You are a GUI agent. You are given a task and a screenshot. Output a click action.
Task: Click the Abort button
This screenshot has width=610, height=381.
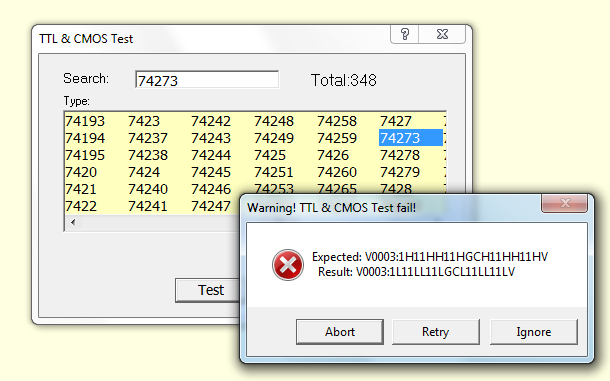pos(340,332)
